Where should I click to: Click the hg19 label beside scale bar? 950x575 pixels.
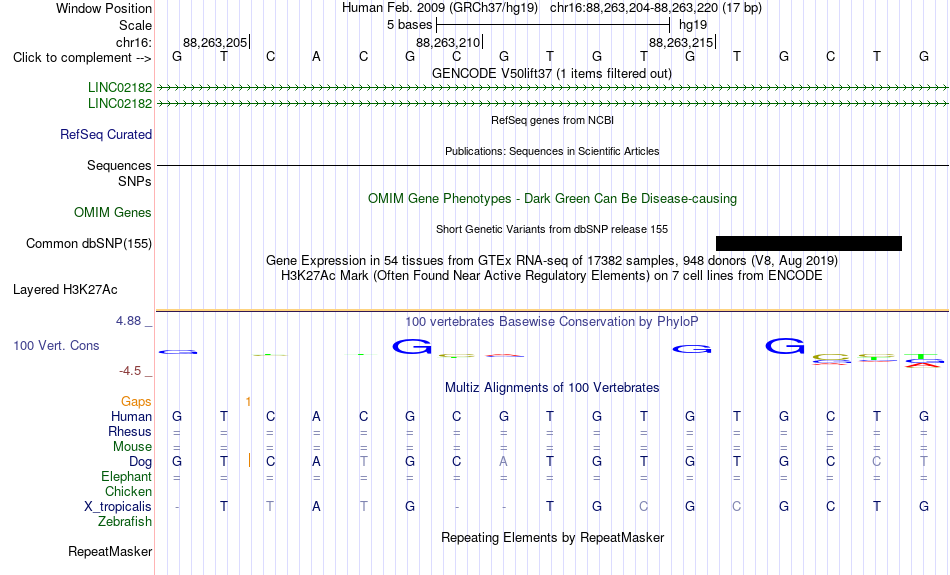pyautogui.click(x=693, y=25)
